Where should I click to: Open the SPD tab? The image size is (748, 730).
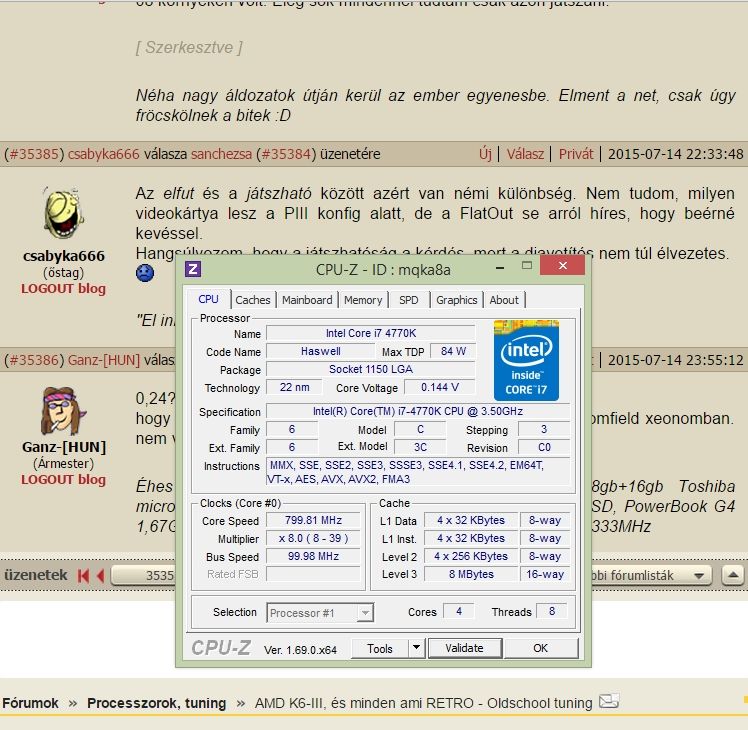(408, 300)
